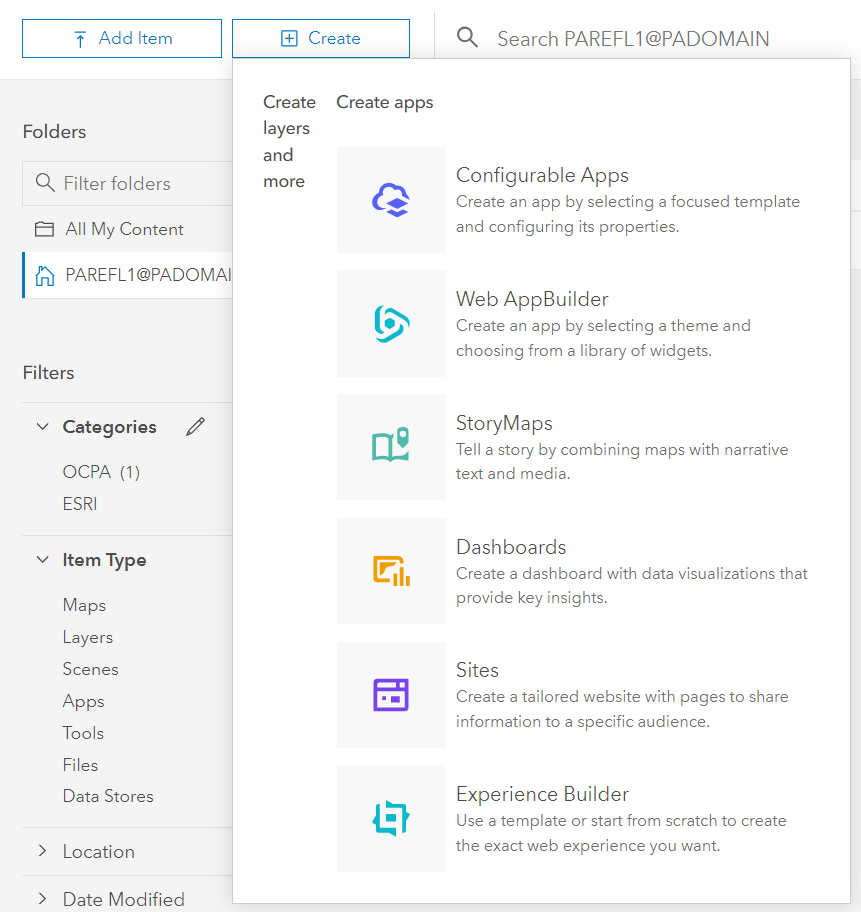The height and width of the screenshot is (912, 861).
Task: Select the PAREFL1@PADOMAIN root folder
Action: pos(127,275)
